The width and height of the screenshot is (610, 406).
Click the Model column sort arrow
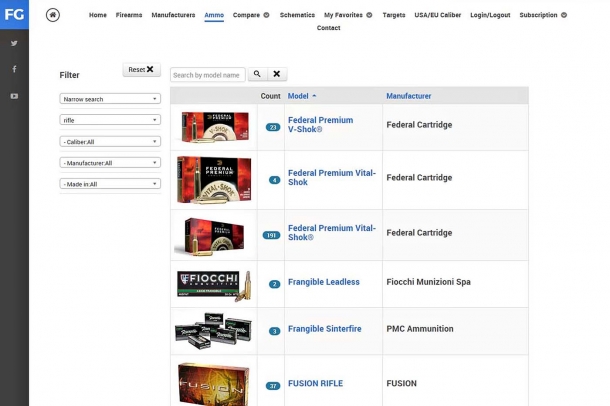(x=314, y=96)
